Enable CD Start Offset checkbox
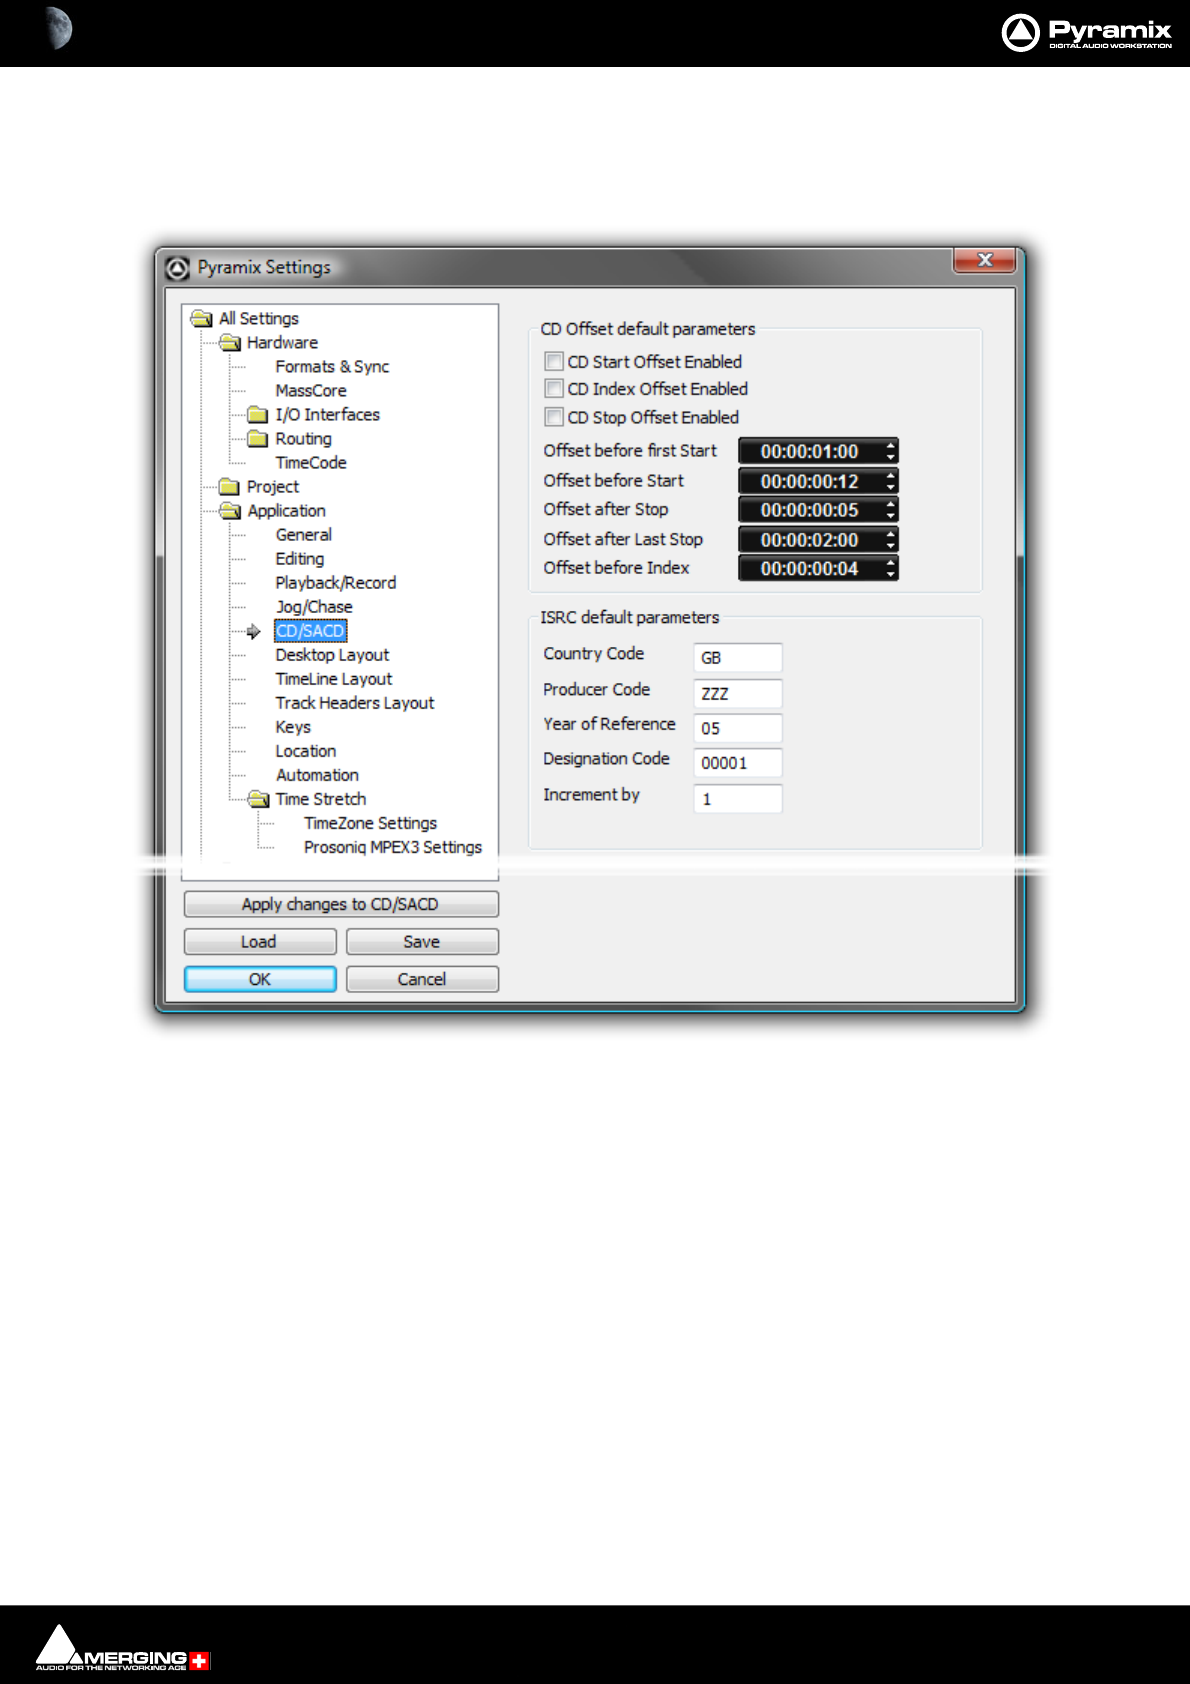The height and width of the screenshot is (1684, 1190). [554, 361]
